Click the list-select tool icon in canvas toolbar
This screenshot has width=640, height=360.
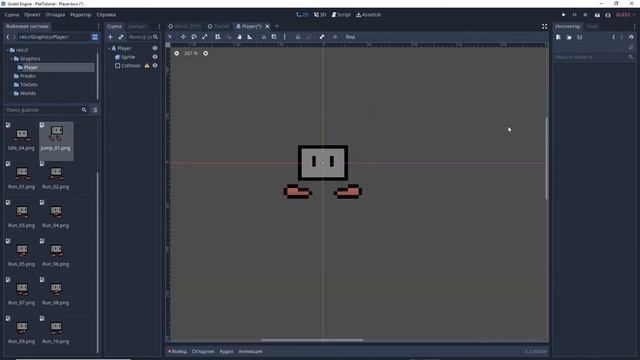tap(218, 37)
